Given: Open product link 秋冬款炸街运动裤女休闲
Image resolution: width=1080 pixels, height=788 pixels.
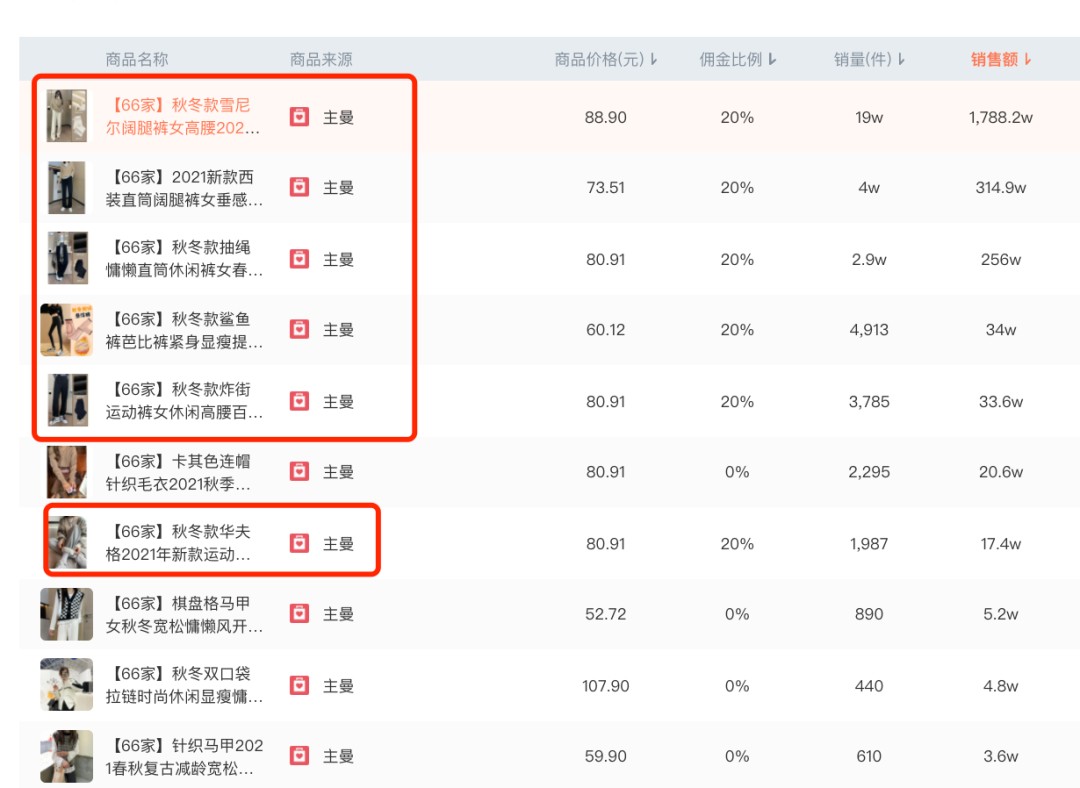Looking at the screenshot, I should tap(184, 401).
